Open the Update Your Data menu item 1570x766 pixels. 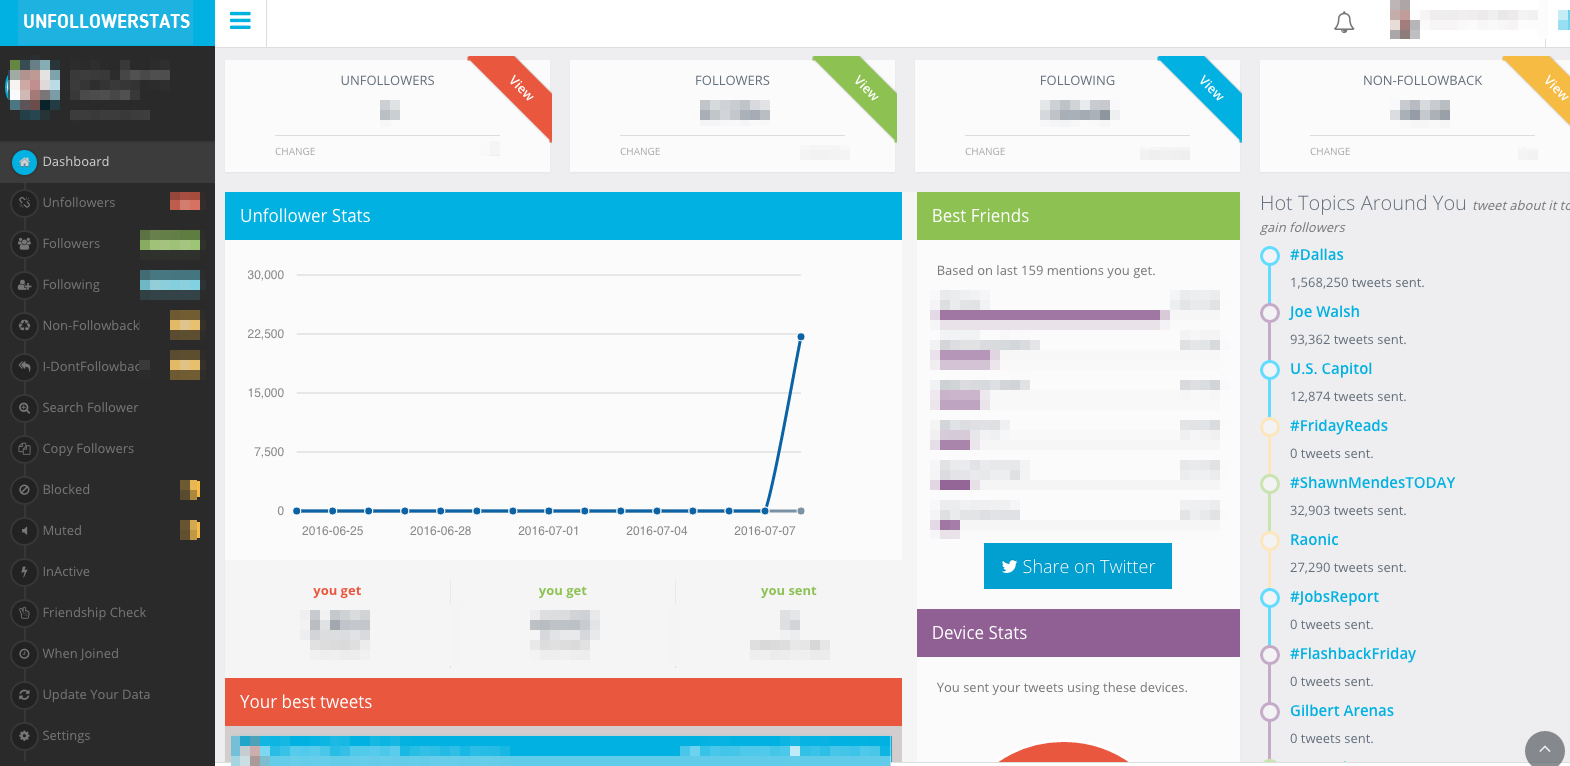click(x=107, y=695)
